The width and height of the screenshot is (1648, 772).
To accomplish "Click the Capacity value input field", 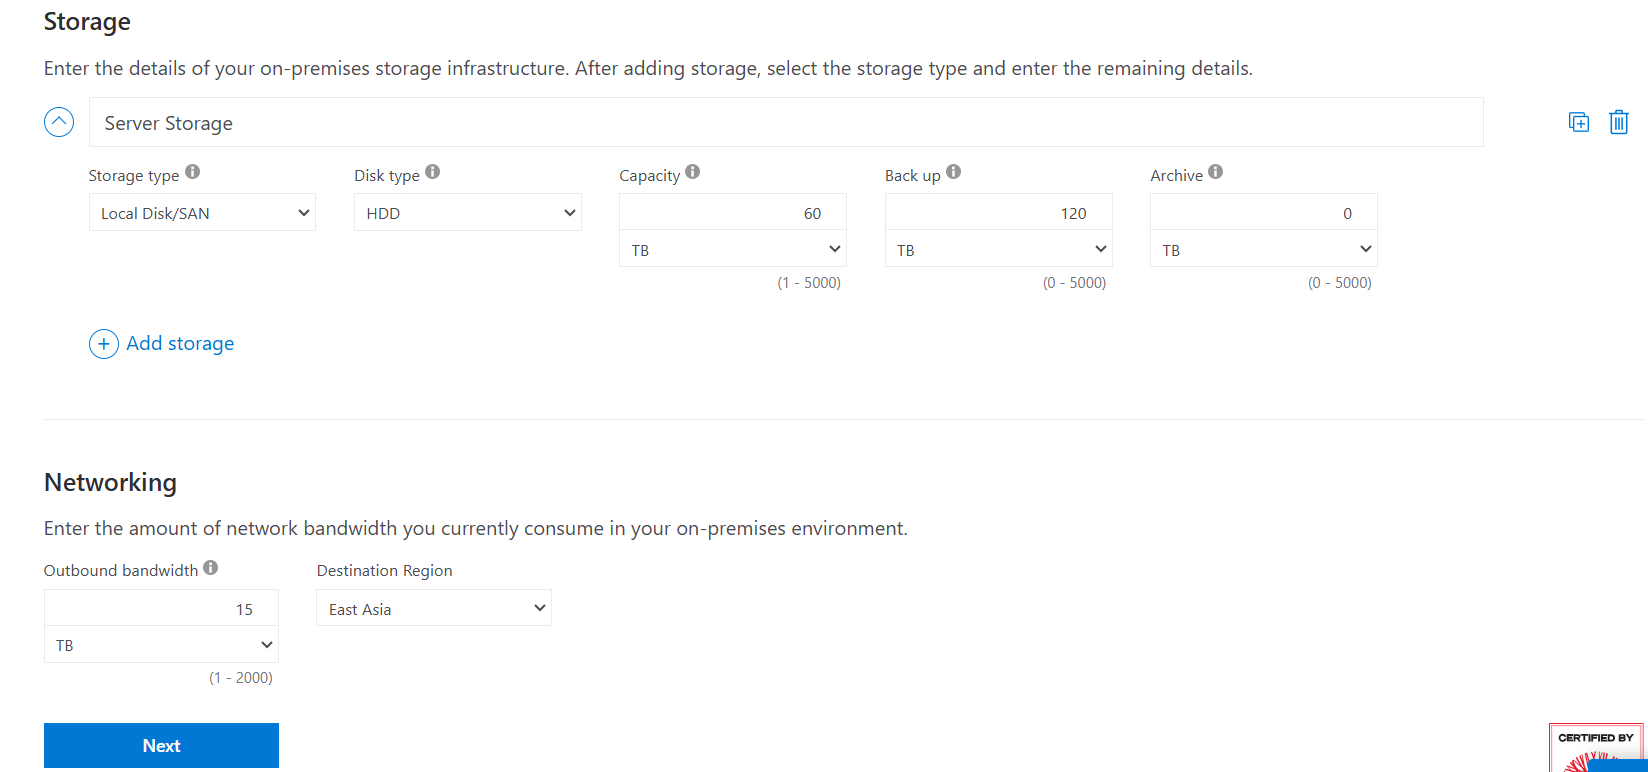I will pyautogui.click(x=733, y=213).
